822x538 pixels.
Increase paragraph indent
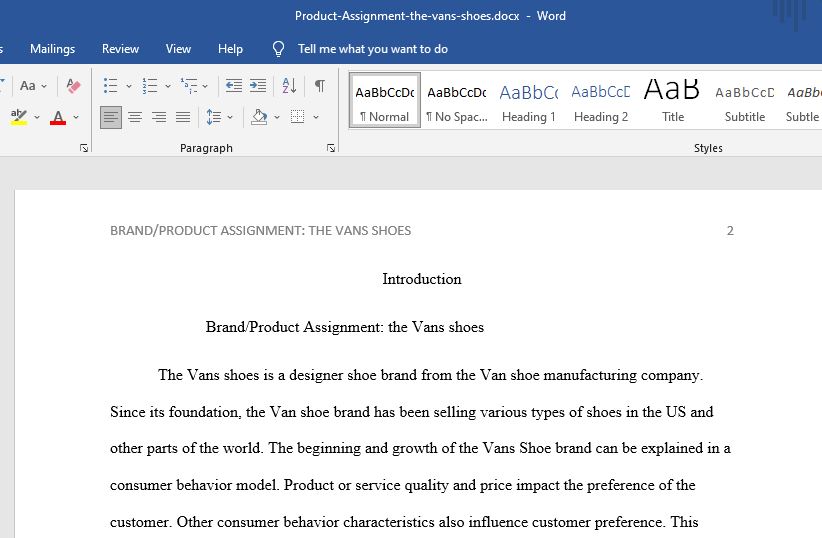(x=257, y=85)
